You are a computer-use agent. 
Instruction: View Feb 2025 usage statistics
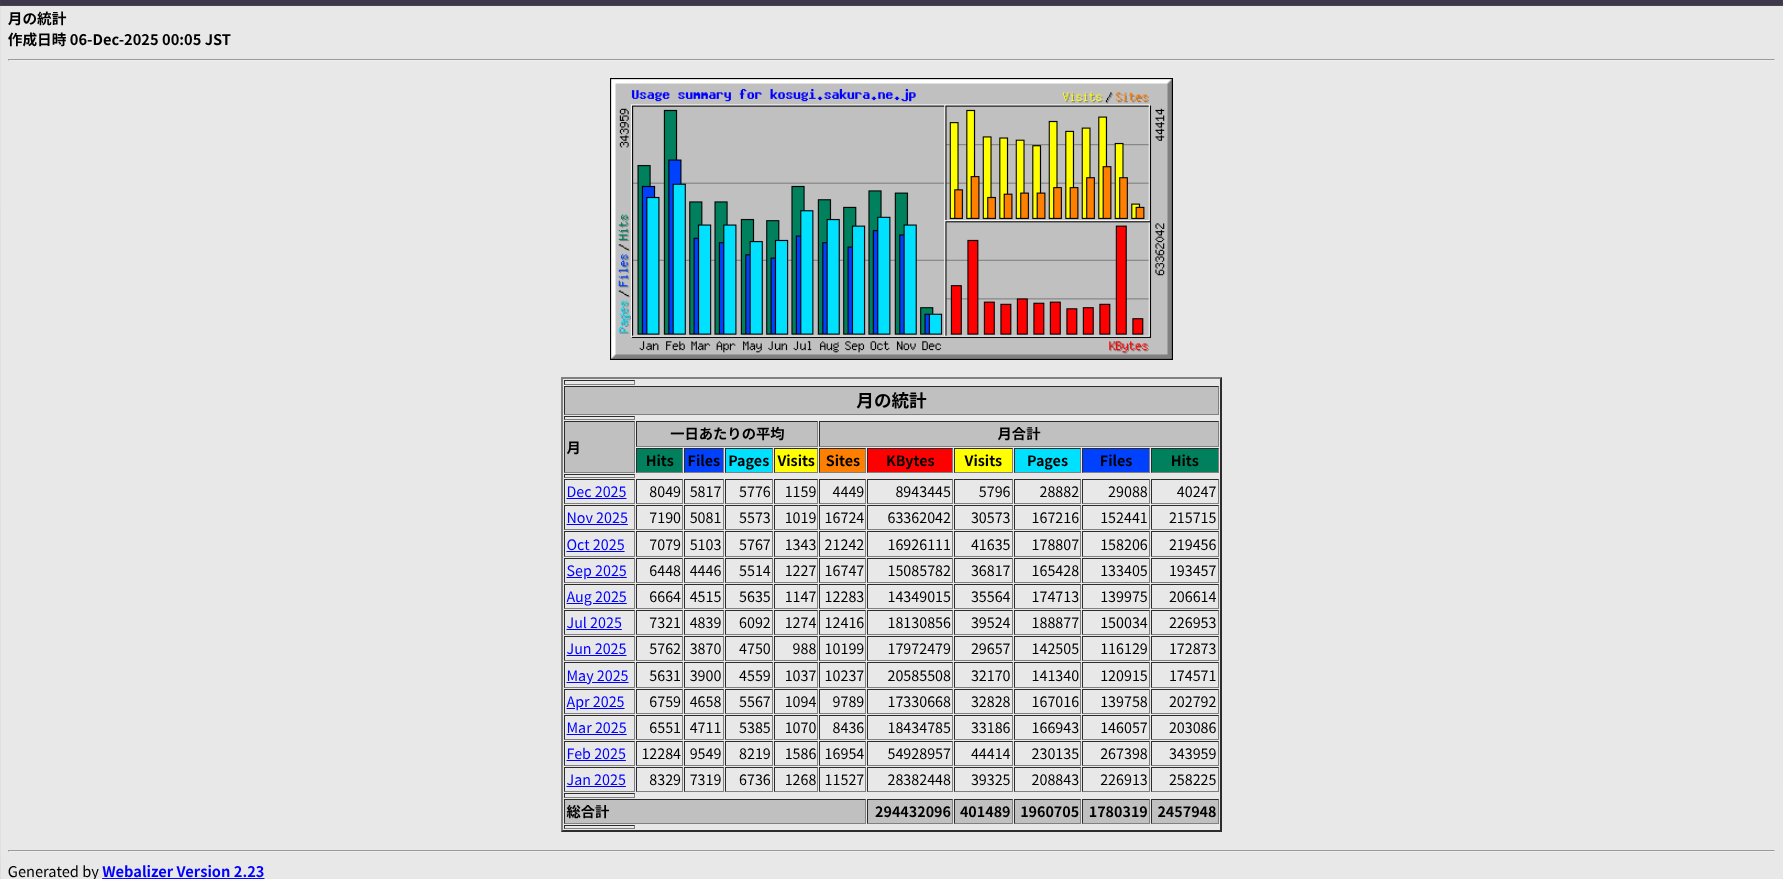click(x=596, y=754)
